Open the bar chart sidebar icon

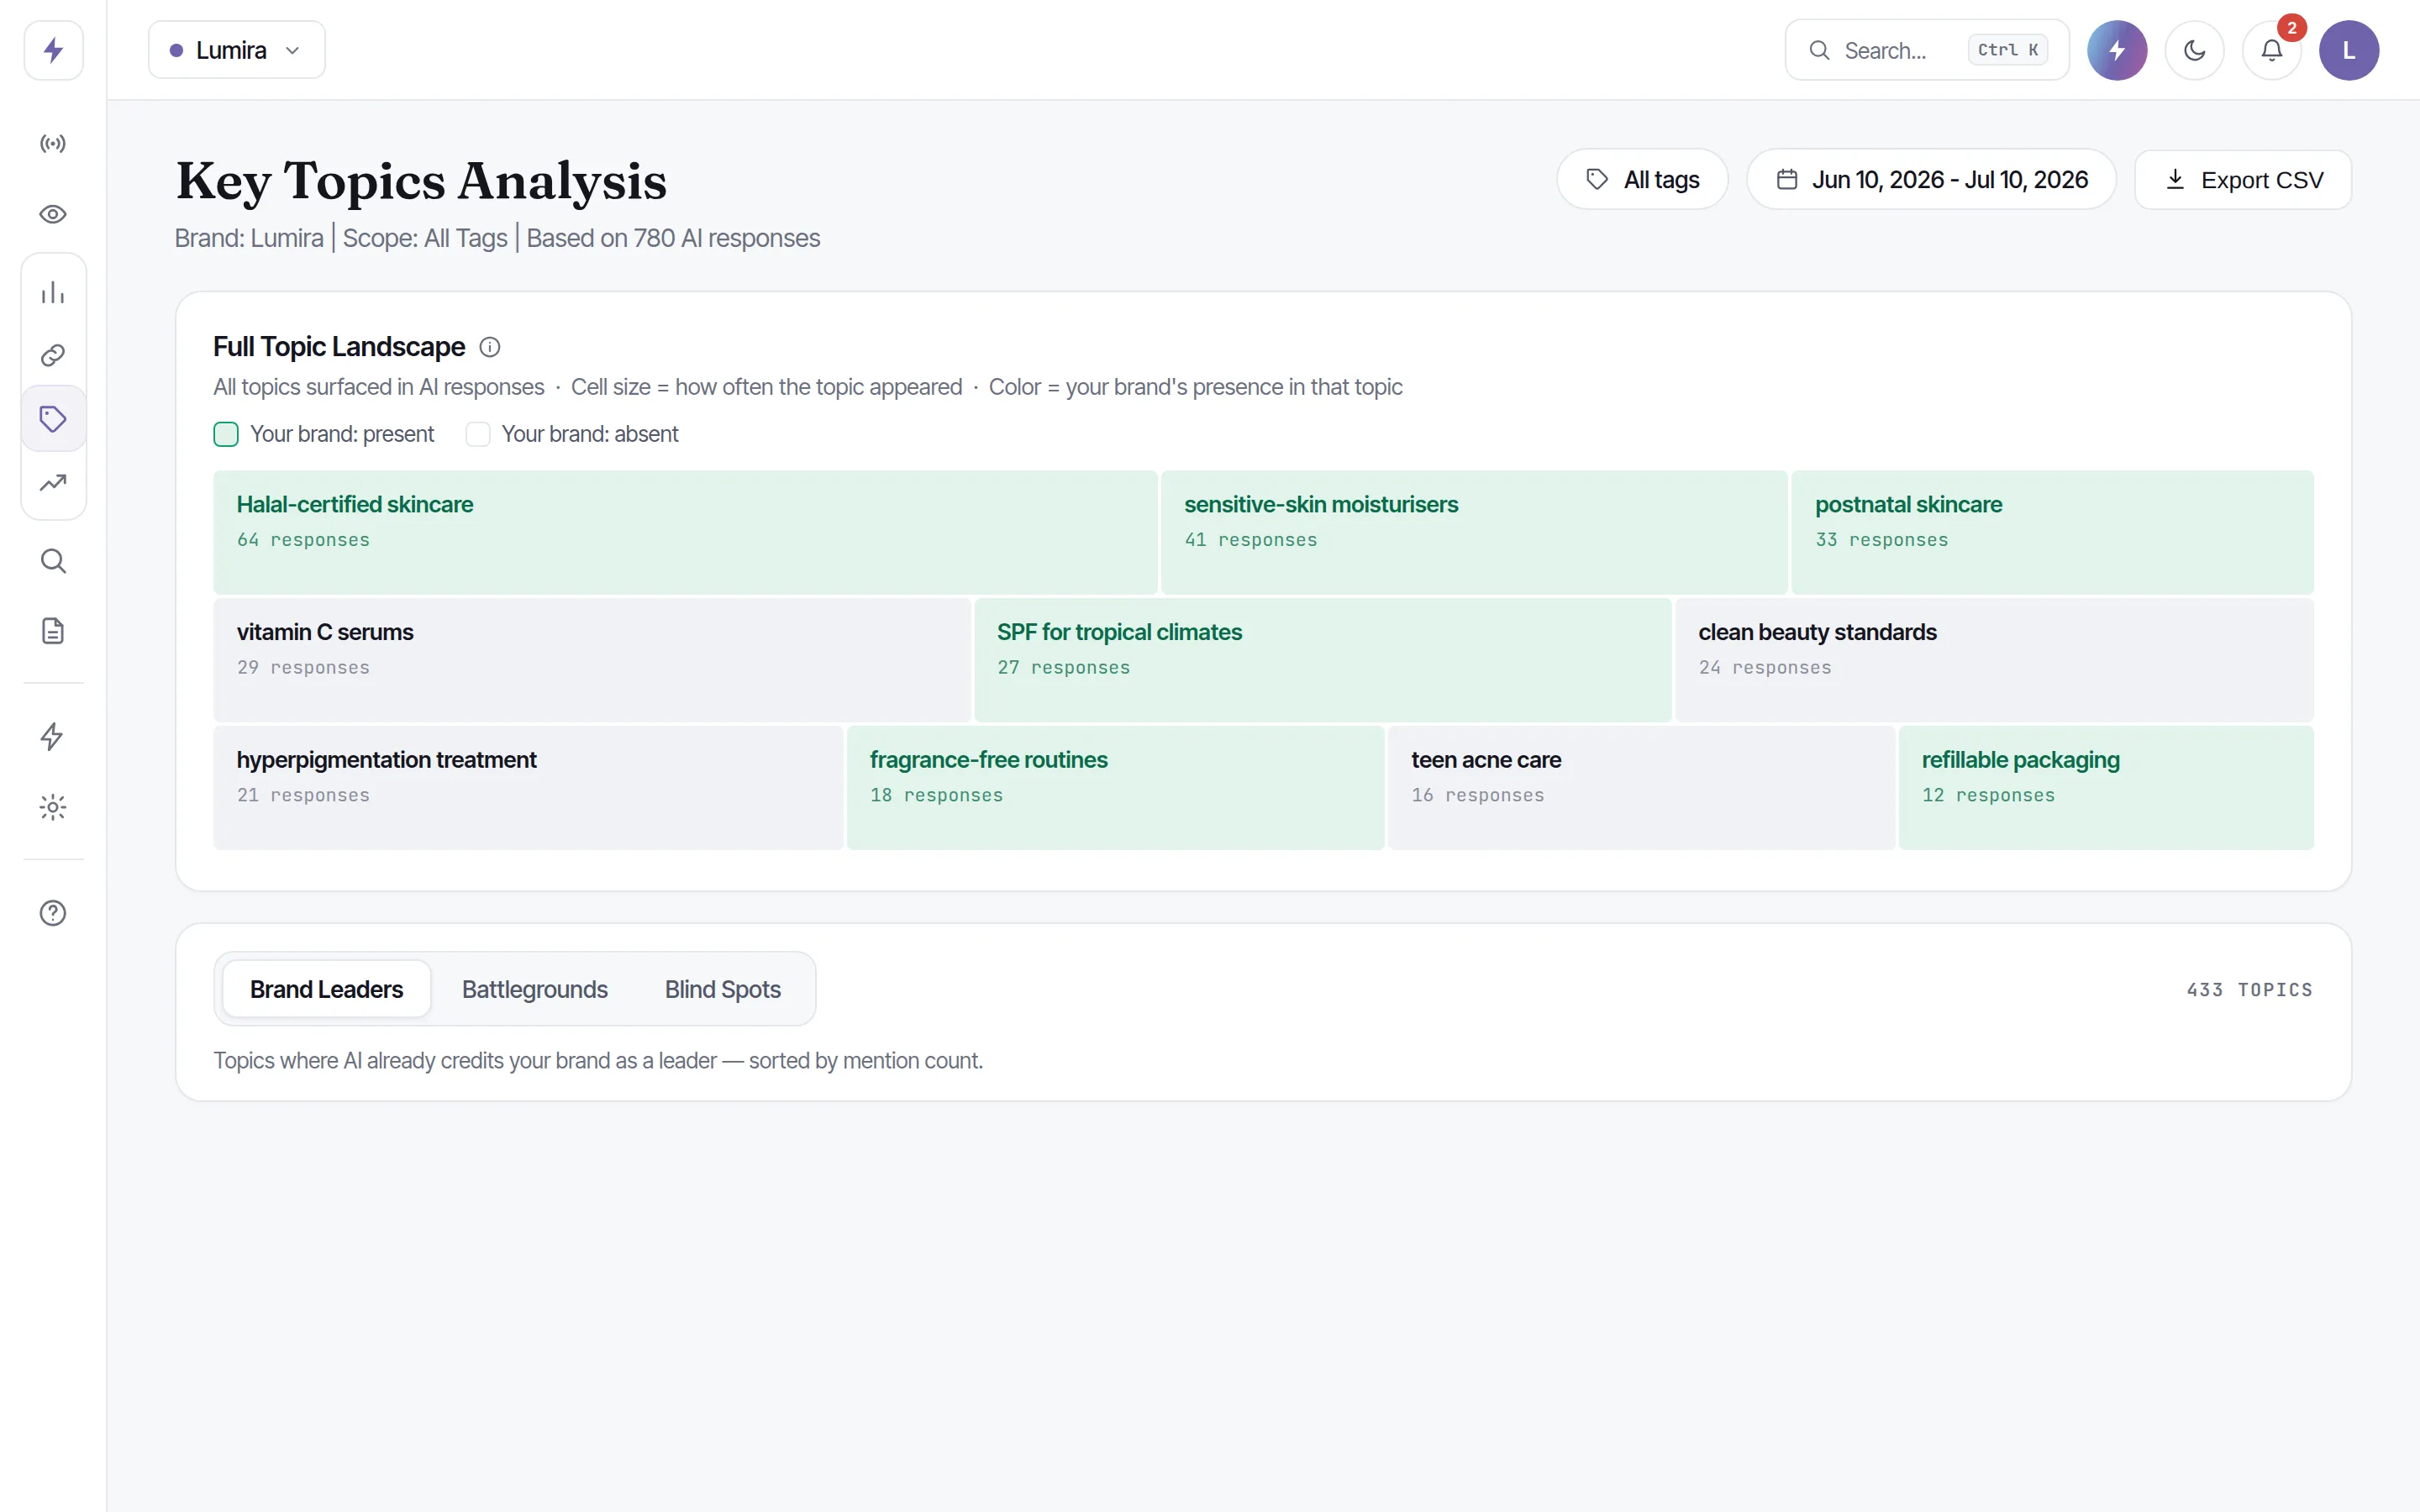[53, 293]
